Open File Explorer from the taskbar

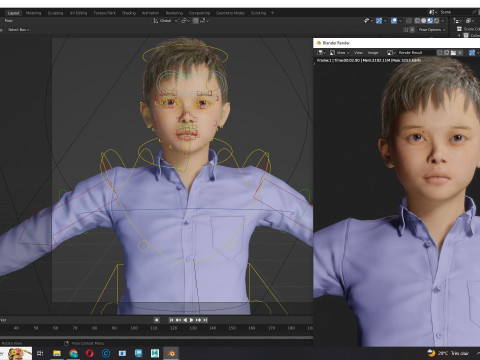[x=57, y=353]
